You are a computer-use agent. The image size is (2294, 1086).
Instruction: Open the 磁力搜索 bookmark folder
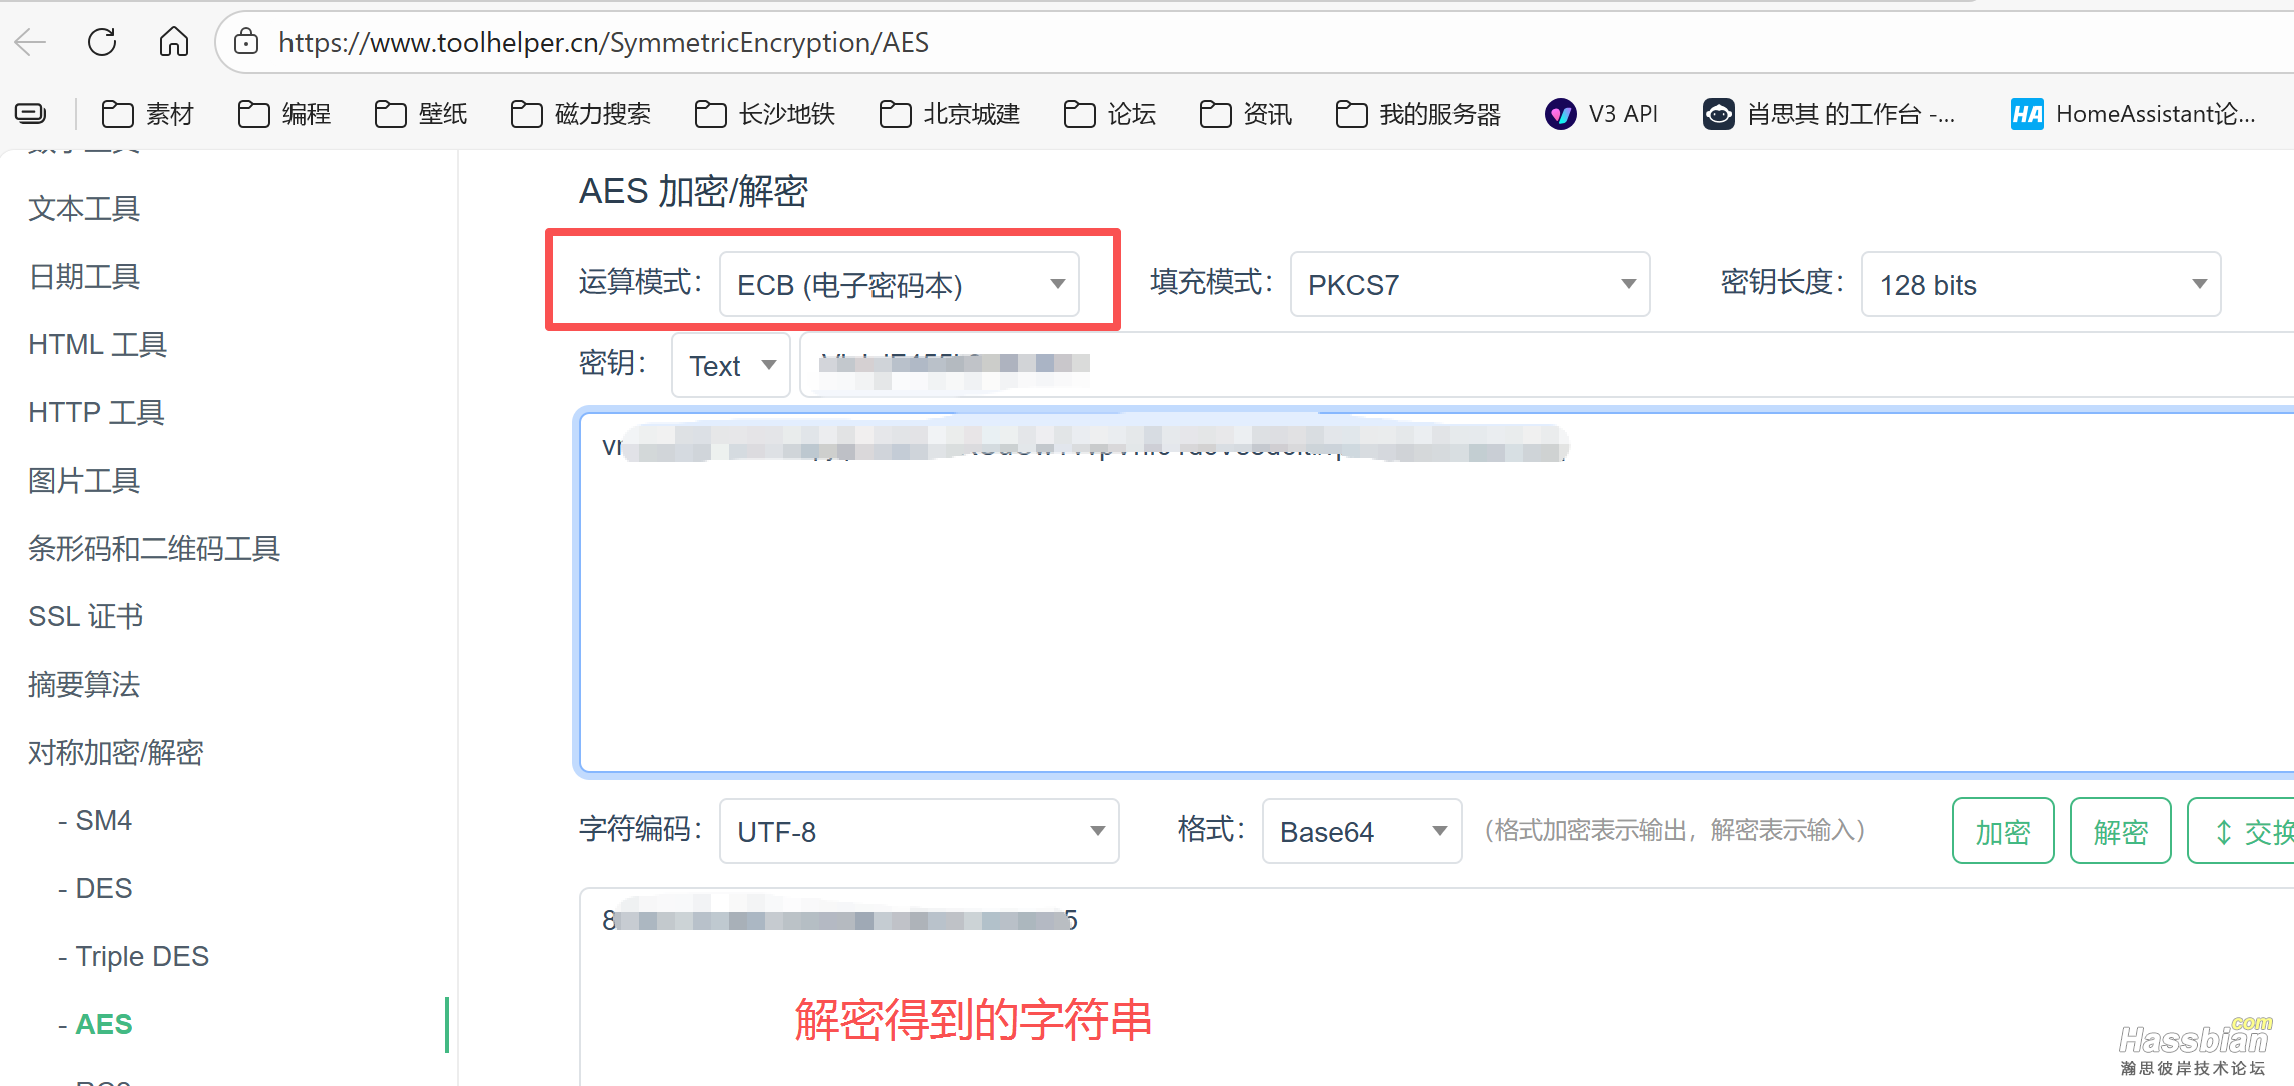580,113
